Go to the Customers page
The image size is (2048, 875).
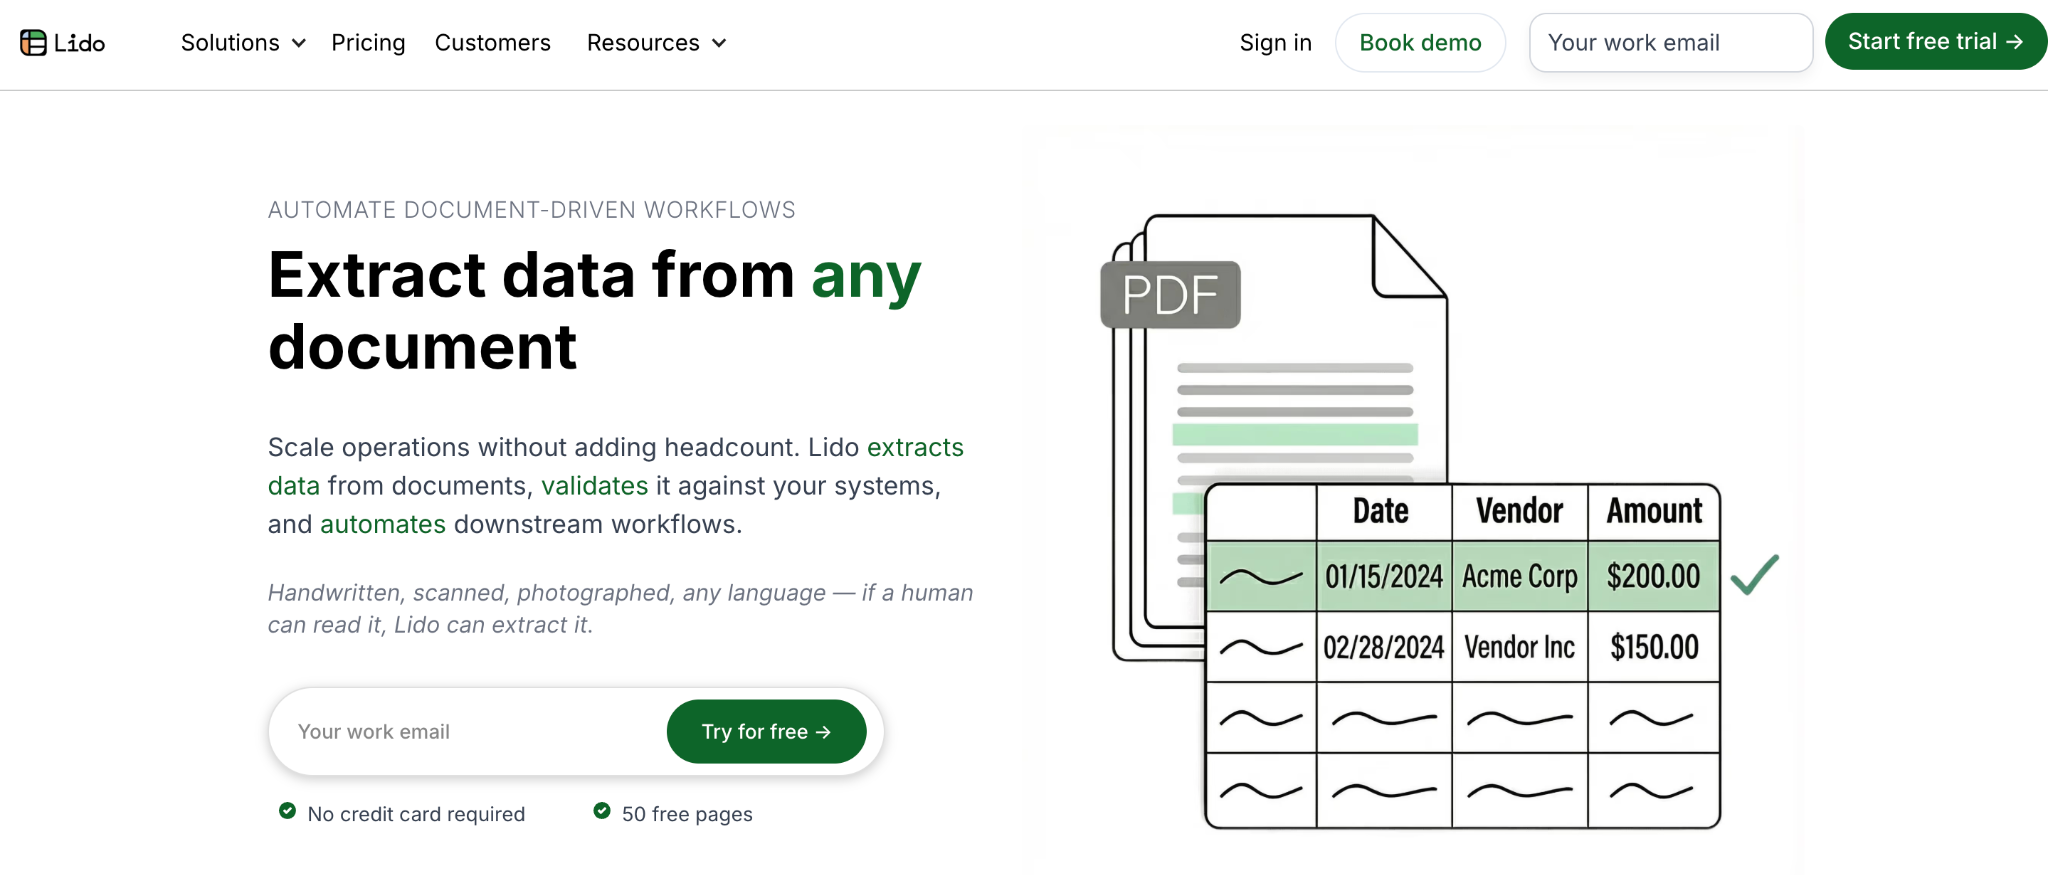[x=492, y=43]
